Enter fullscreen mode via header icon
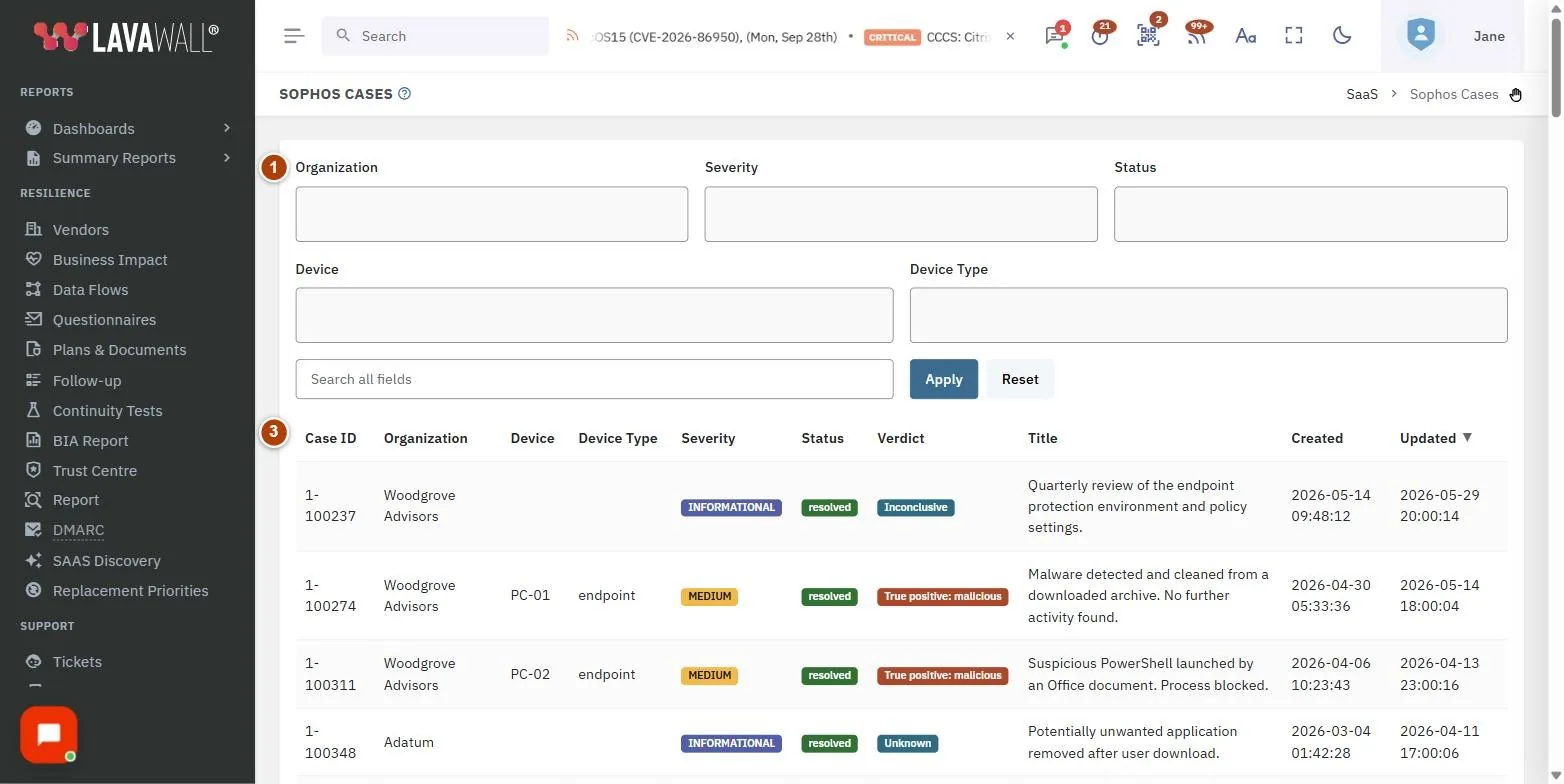This screenshot has width=1564, height=784. pos(1294,36)
